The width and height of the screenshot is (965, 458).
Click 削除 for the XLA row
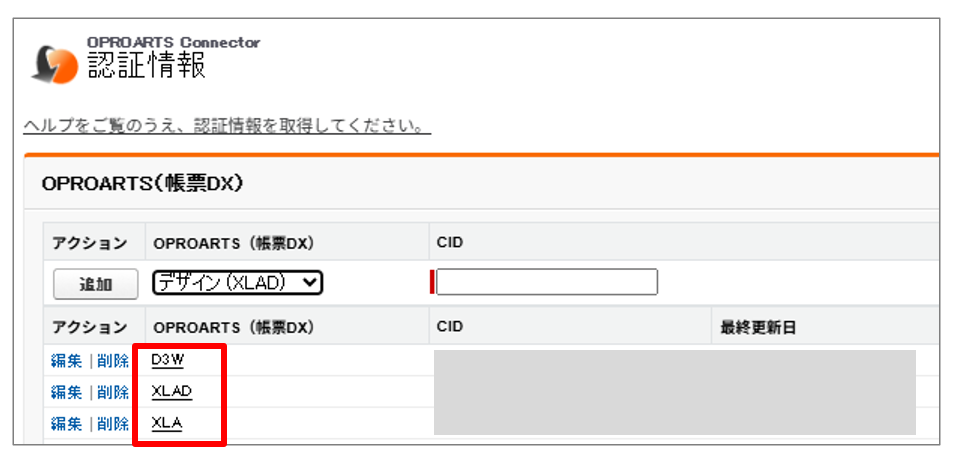pos(113,423)
